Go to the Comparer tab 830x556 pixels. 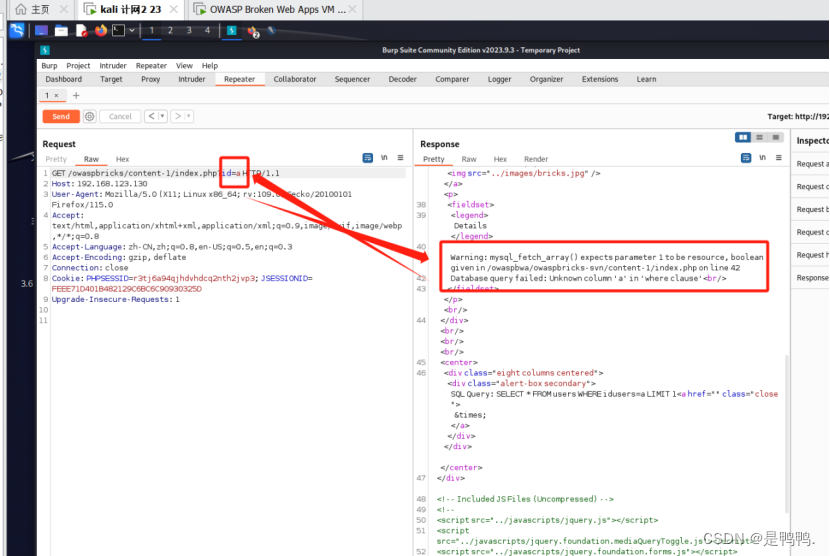[452, 79]
